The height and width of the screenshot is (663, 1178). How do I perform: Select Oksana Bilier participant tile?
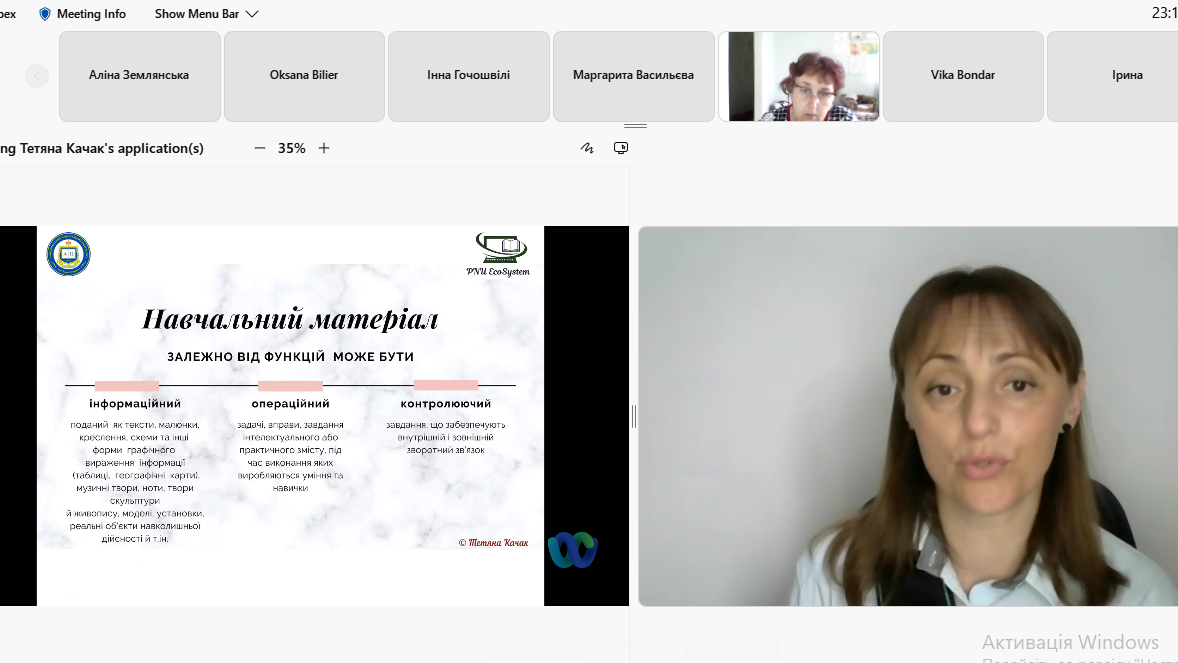pos(304,76)
